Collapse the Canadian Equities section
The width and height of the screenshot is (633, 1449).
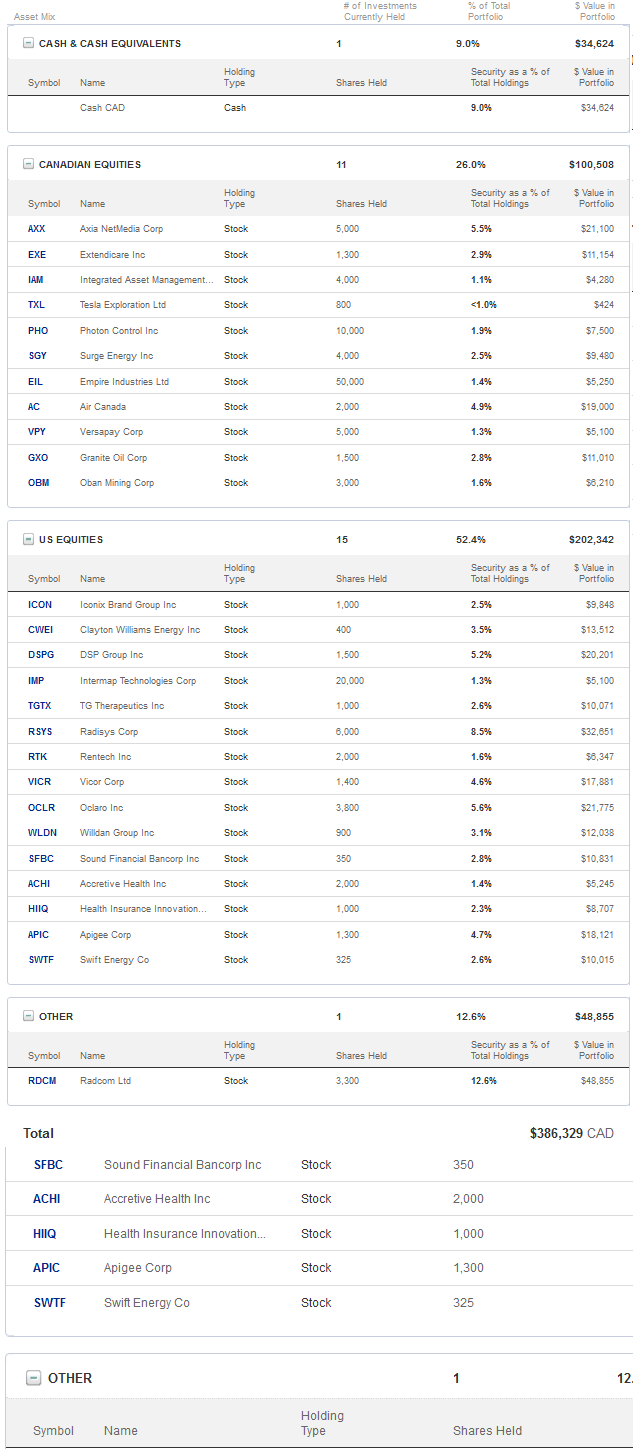tap(28, 165)
